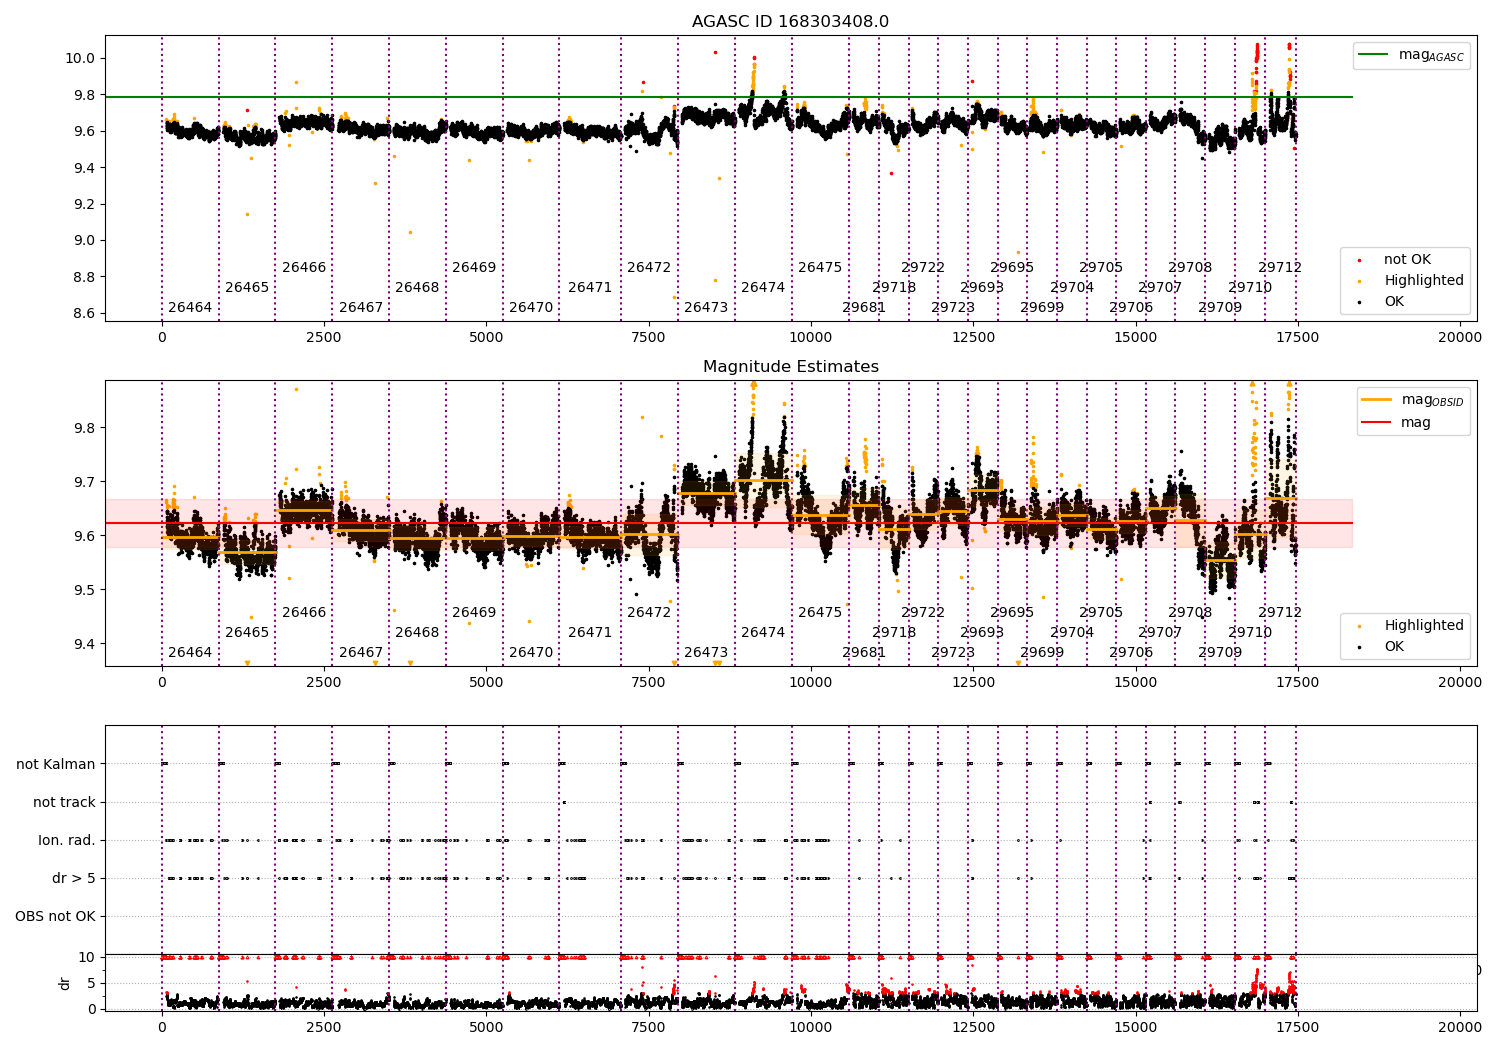Click obsid label 29706 in Magnitude Estimates plot
The width and height of the screenshot is (1500, 1050).
(x=1131, y=652)
